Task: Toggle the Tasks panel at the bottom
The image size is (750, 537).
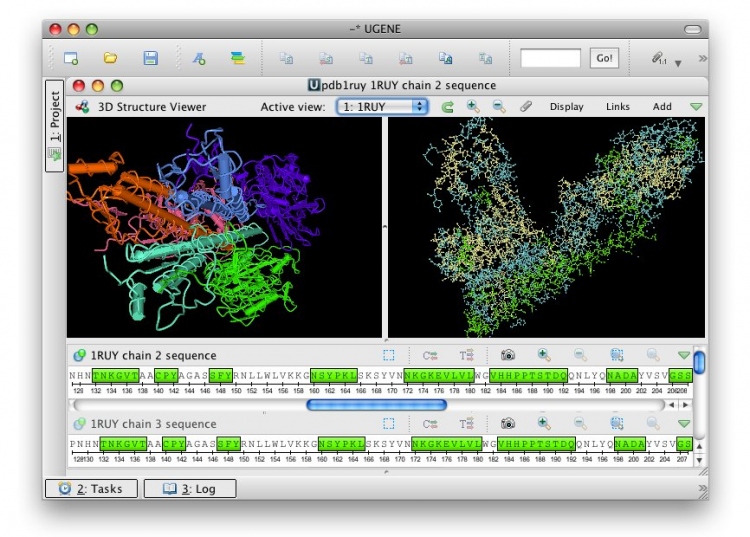Action: click(x=91, y=489)
